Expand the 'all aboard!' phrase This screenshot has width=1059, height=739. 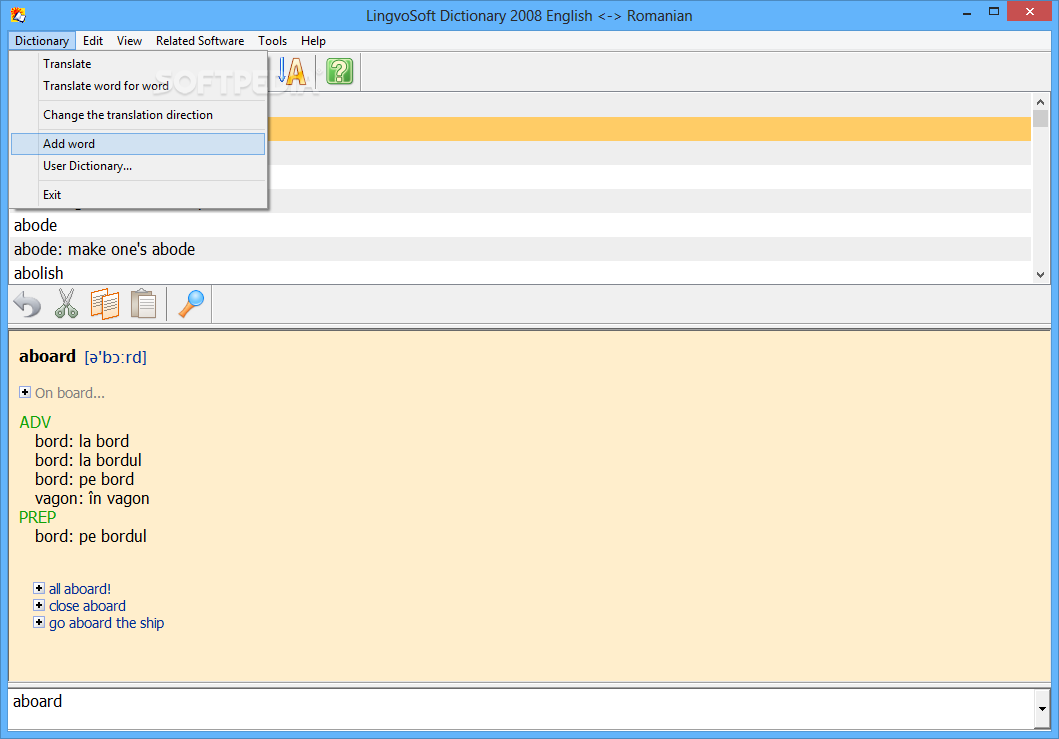tap(39, 588)
